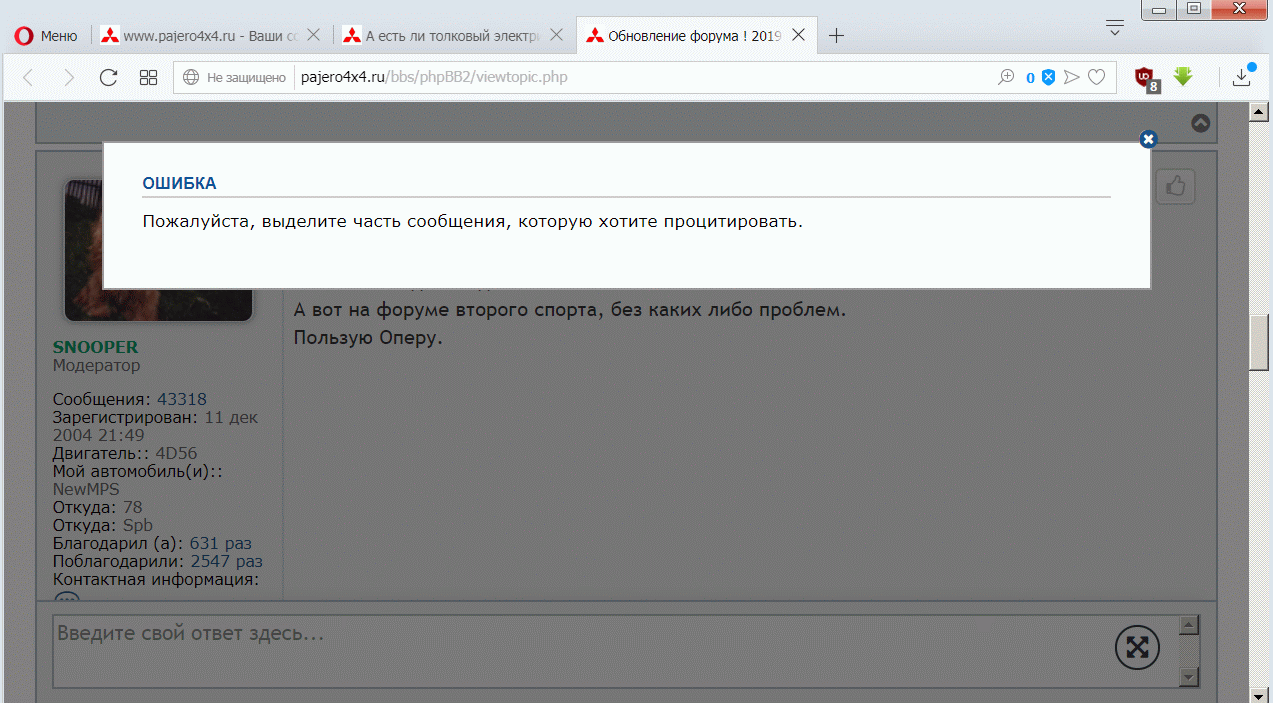Open page zoom control in address bar
Image resolution: width=1273 pixels, height=703 pixels.
pos(1006,77)
